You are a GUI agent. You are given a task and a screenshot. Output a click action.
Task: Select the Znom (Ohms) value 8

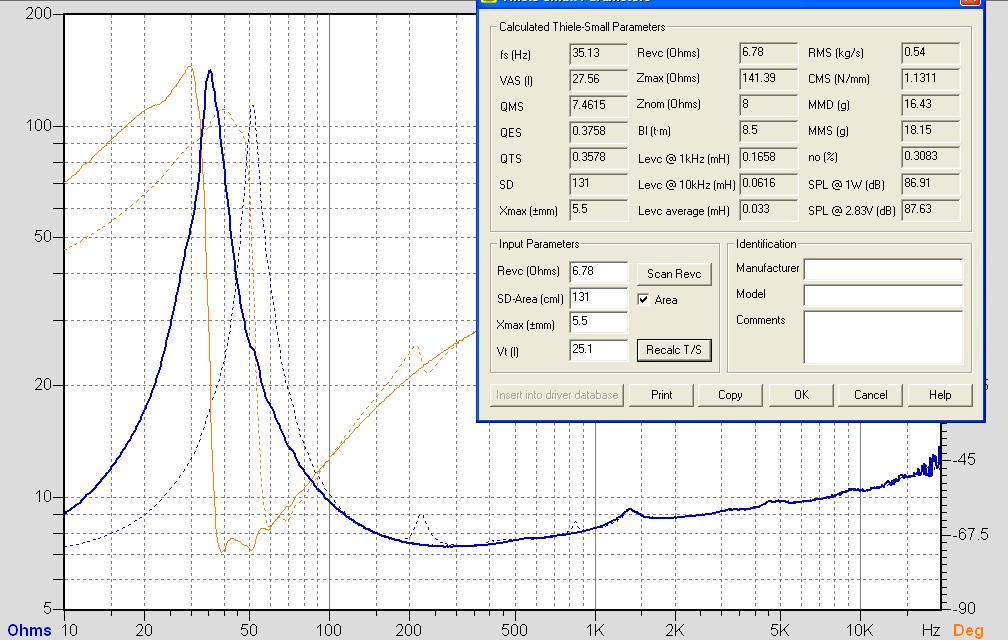[768, 105]
